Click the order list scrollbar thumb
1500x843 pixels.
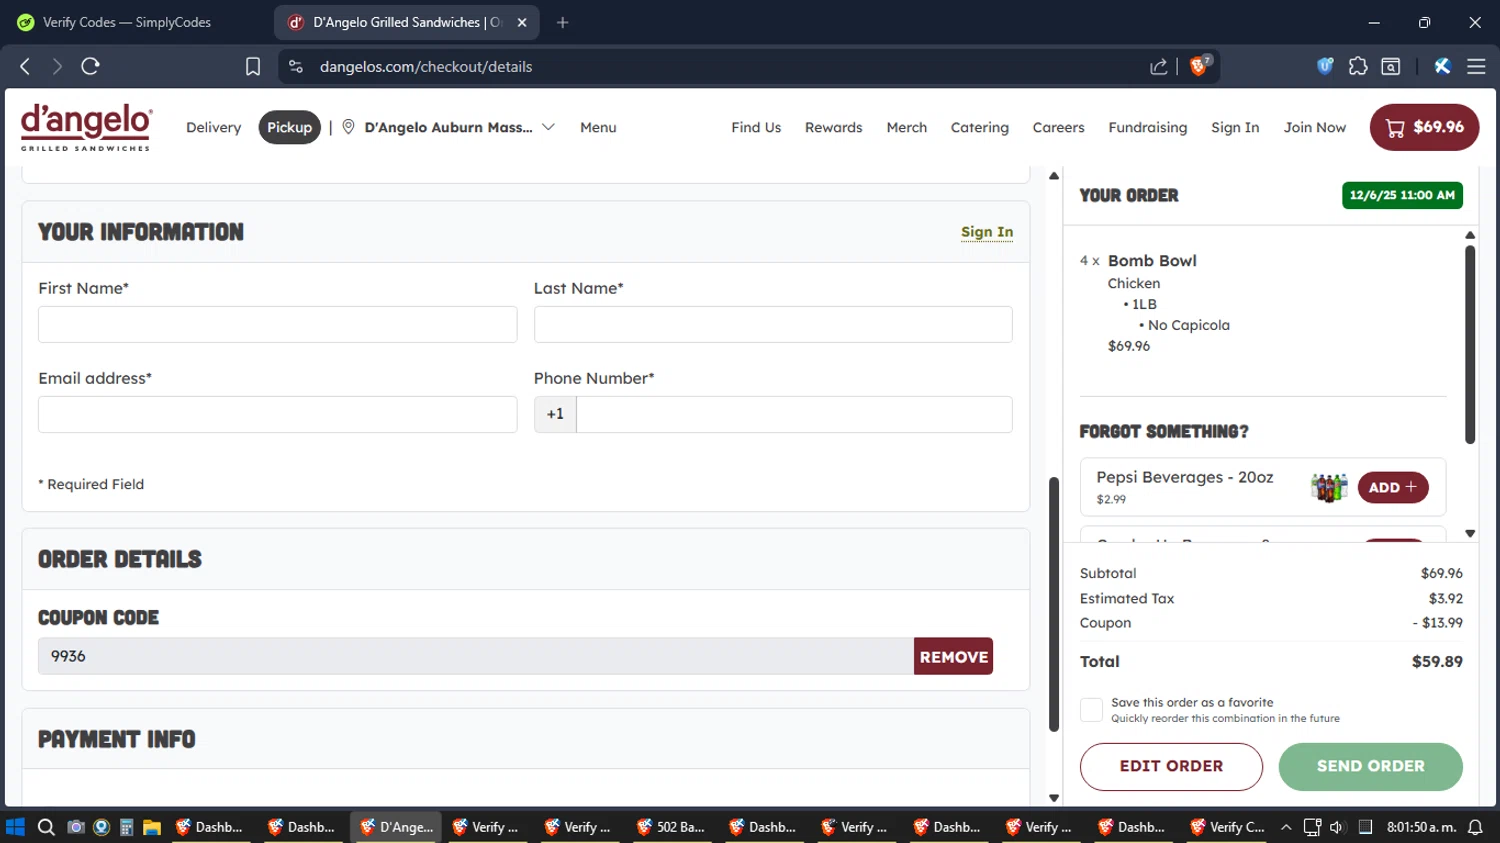(x=1470, y=344)
